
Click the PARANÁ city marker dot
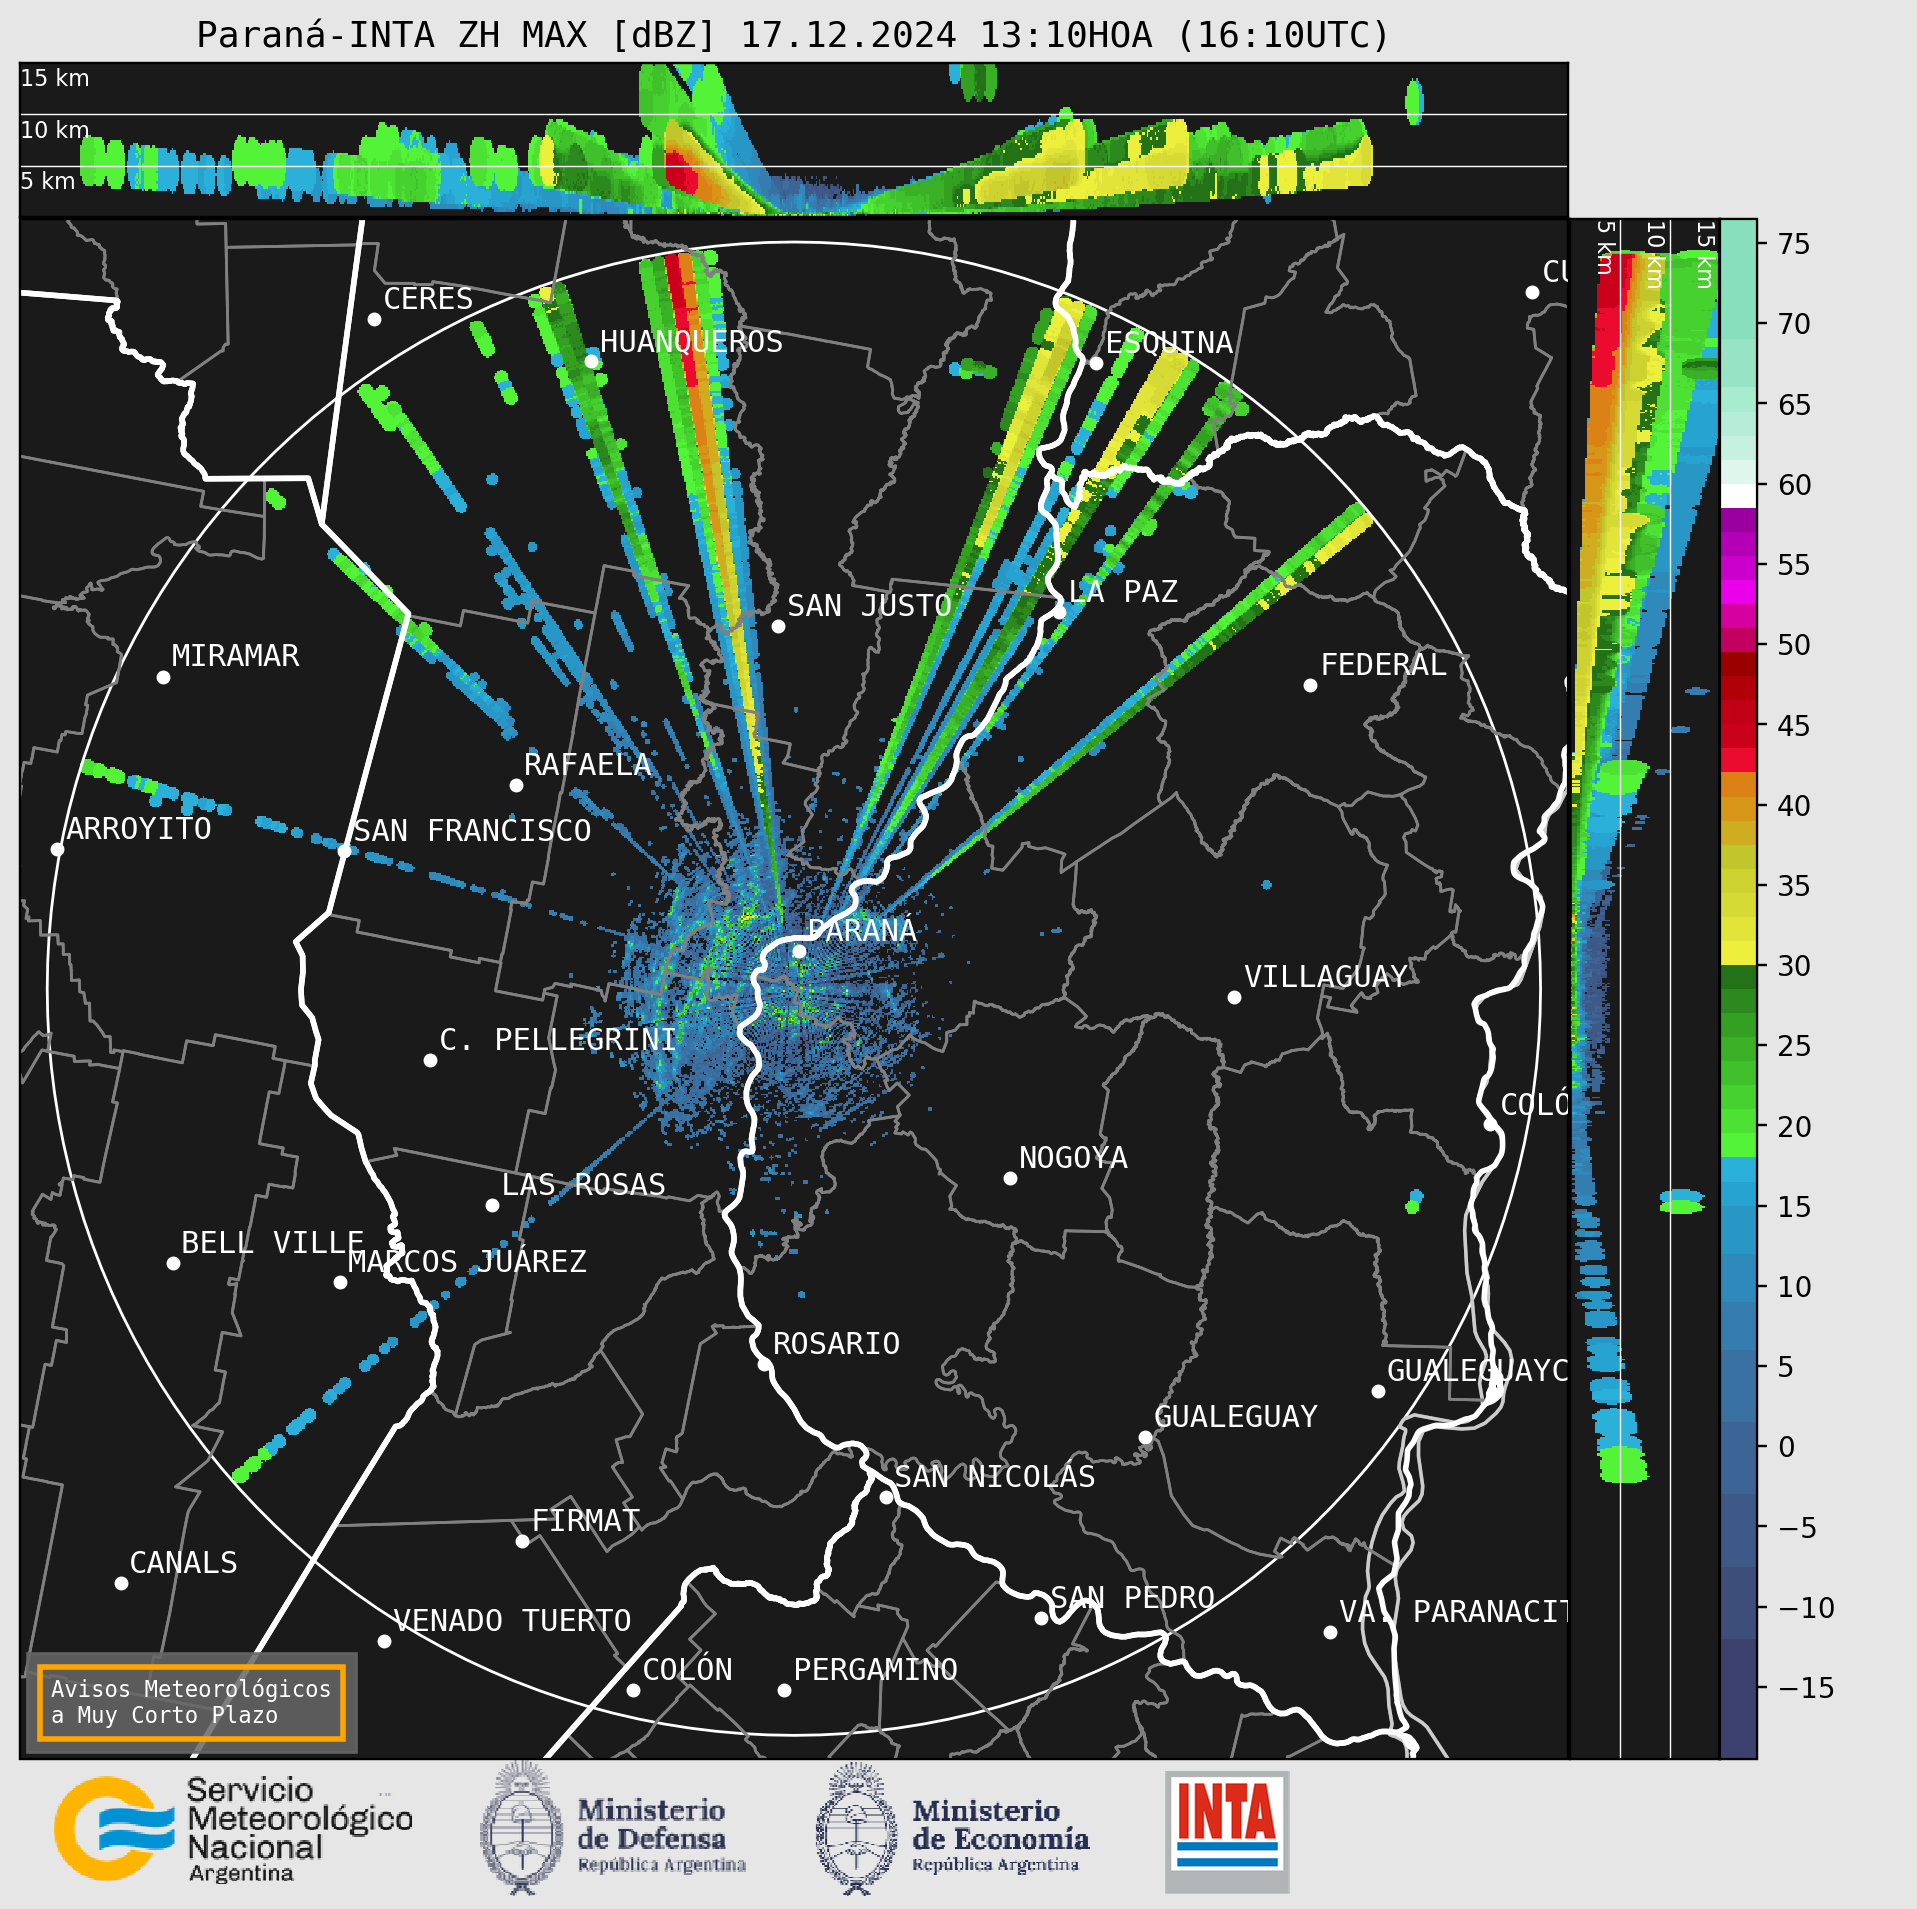point(799,951)
